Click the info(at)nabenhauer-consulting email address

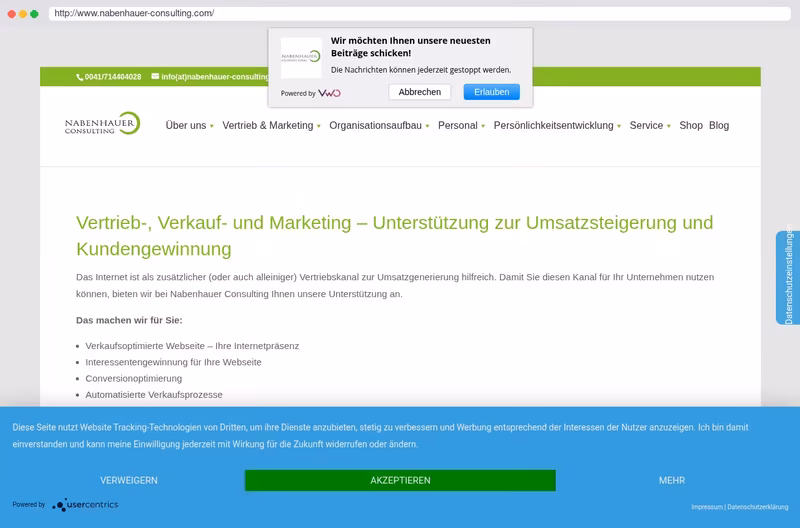click(215, 77)
